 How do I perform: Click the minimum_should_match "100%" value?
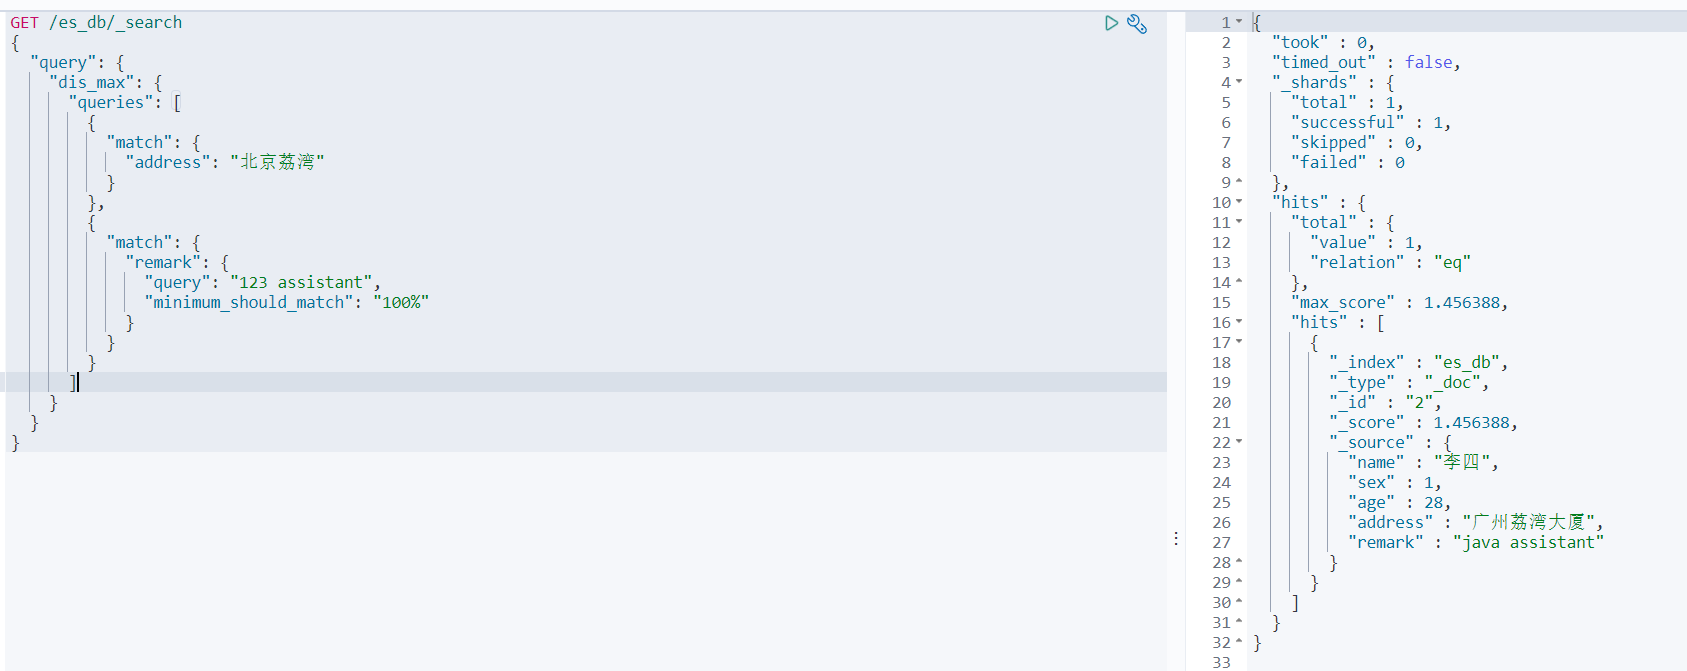[x=401, y=302]
